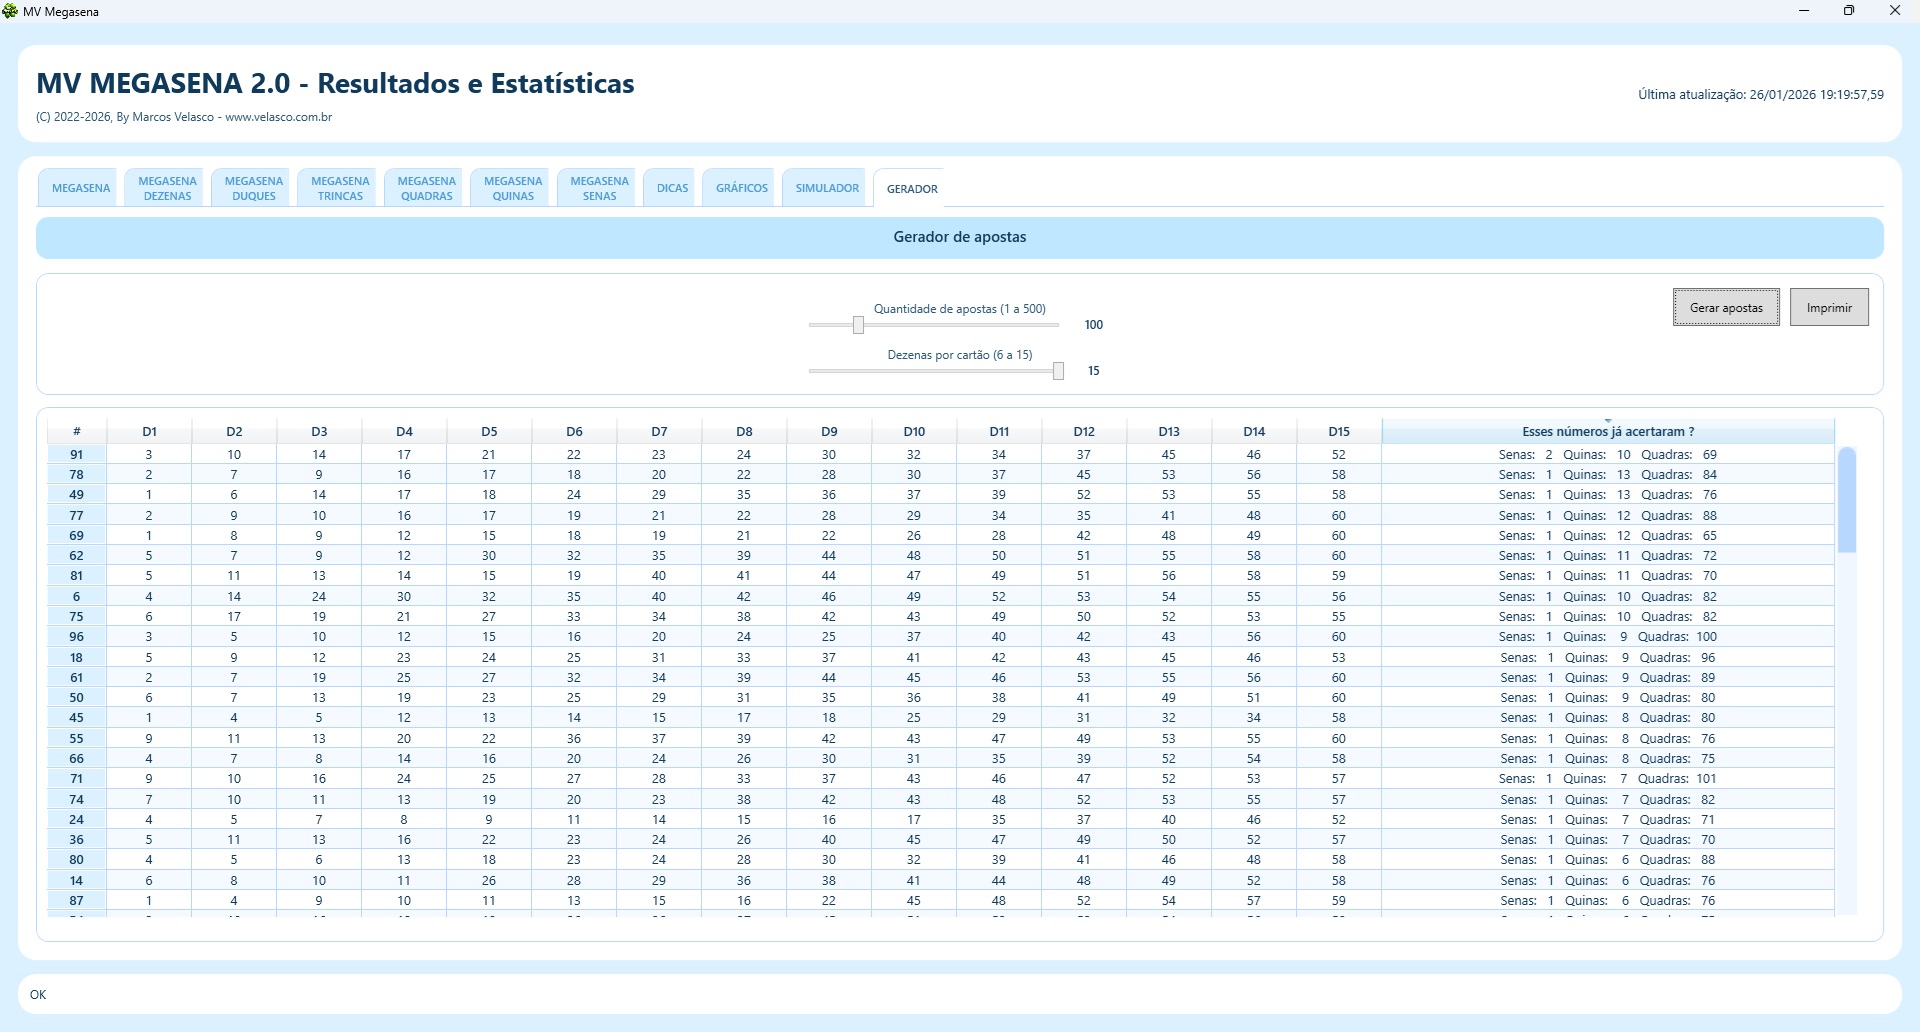Go to the MEGASENA QUADRAS tab
The width and height of the screenshot is (1920, 1032).
427,188
